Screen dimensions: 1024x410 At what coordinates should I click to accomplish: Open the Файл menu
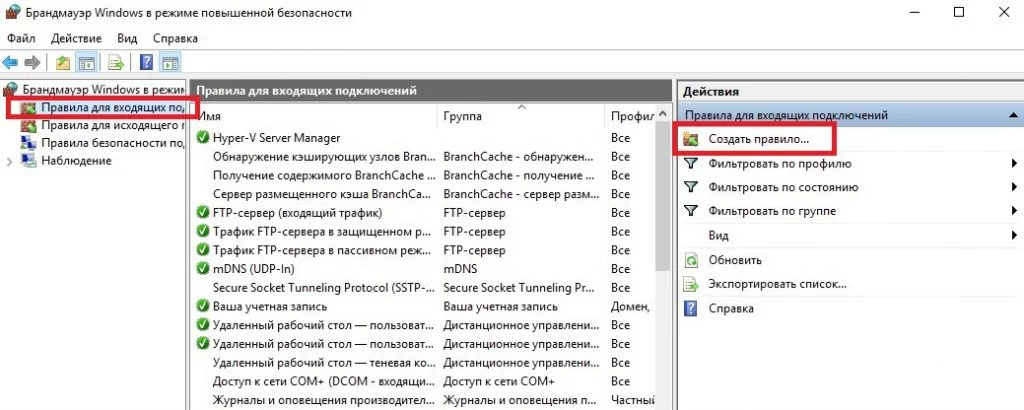tap(21, 39)
